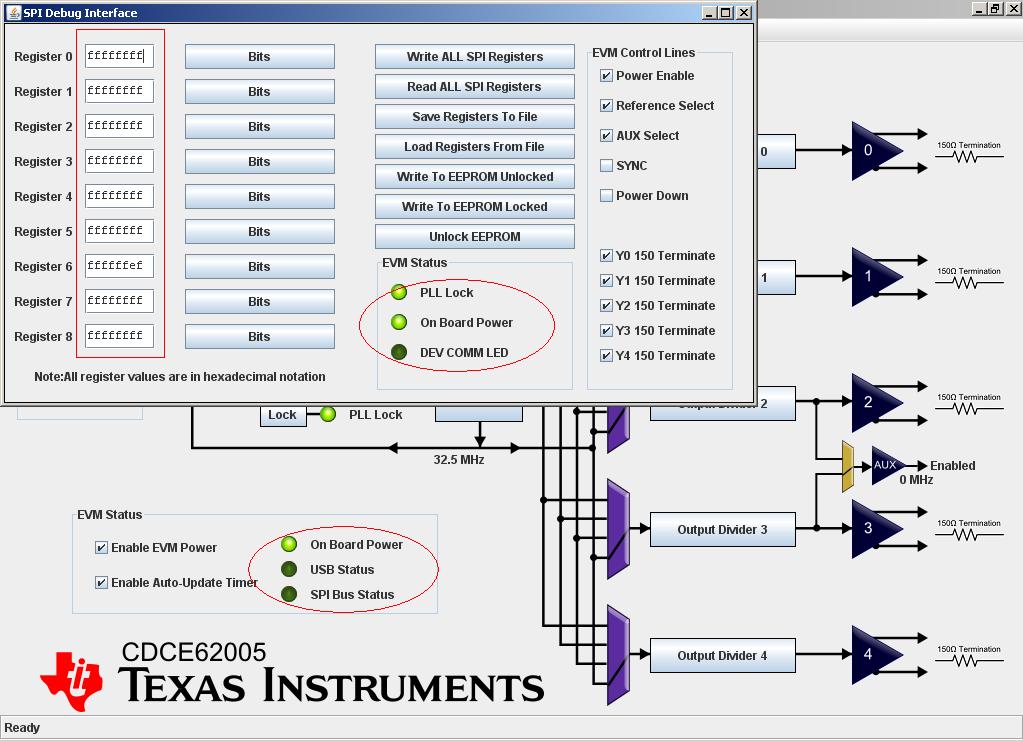
Task: Toggle Y2 150 Terminate checkbox
Action: (x=606, y=305)
